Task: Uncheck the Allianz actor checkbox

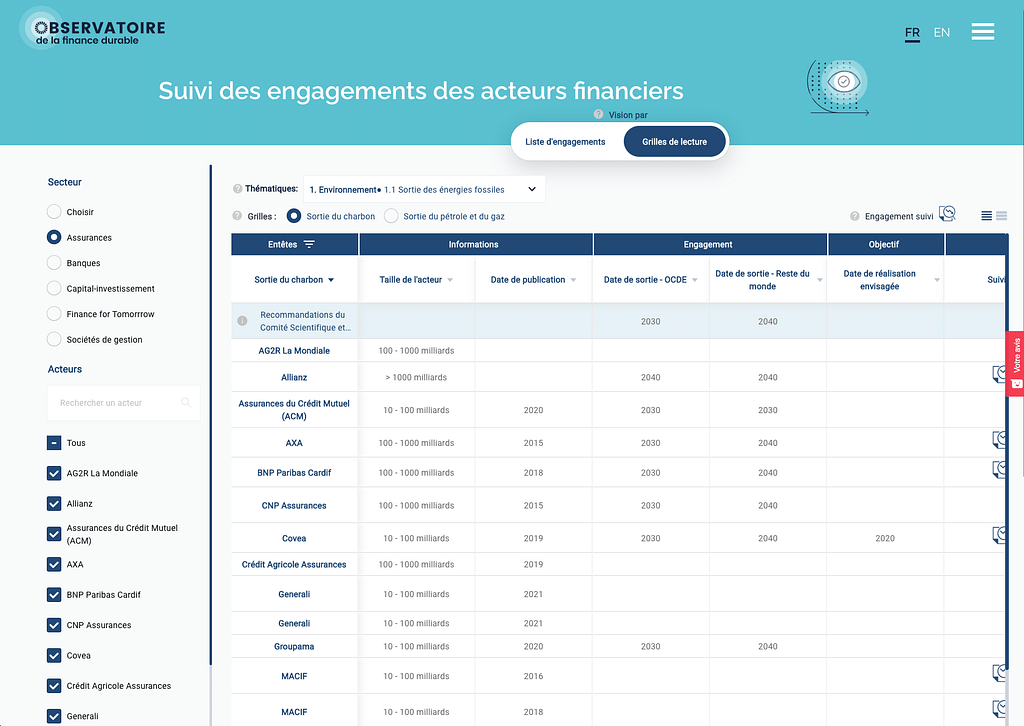Action: click(x=54, y=504)
